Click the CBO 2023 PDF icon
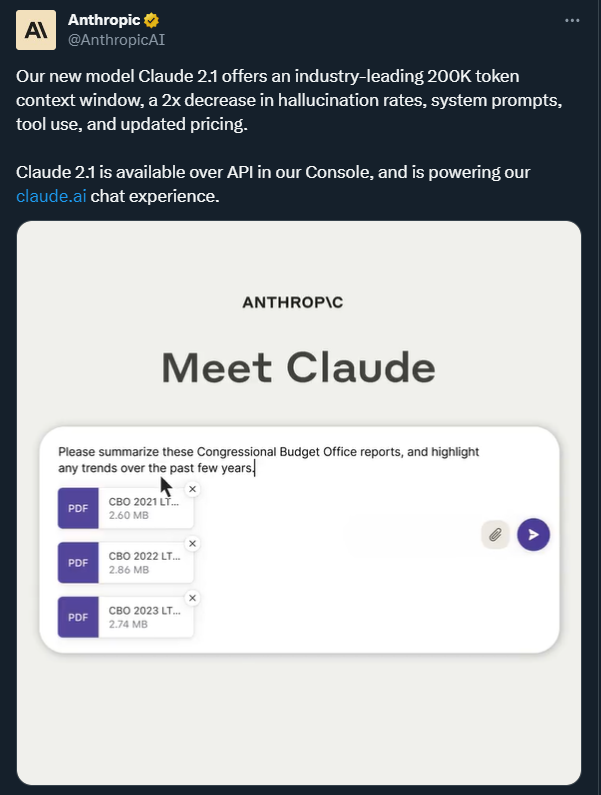 coord(78,617)
